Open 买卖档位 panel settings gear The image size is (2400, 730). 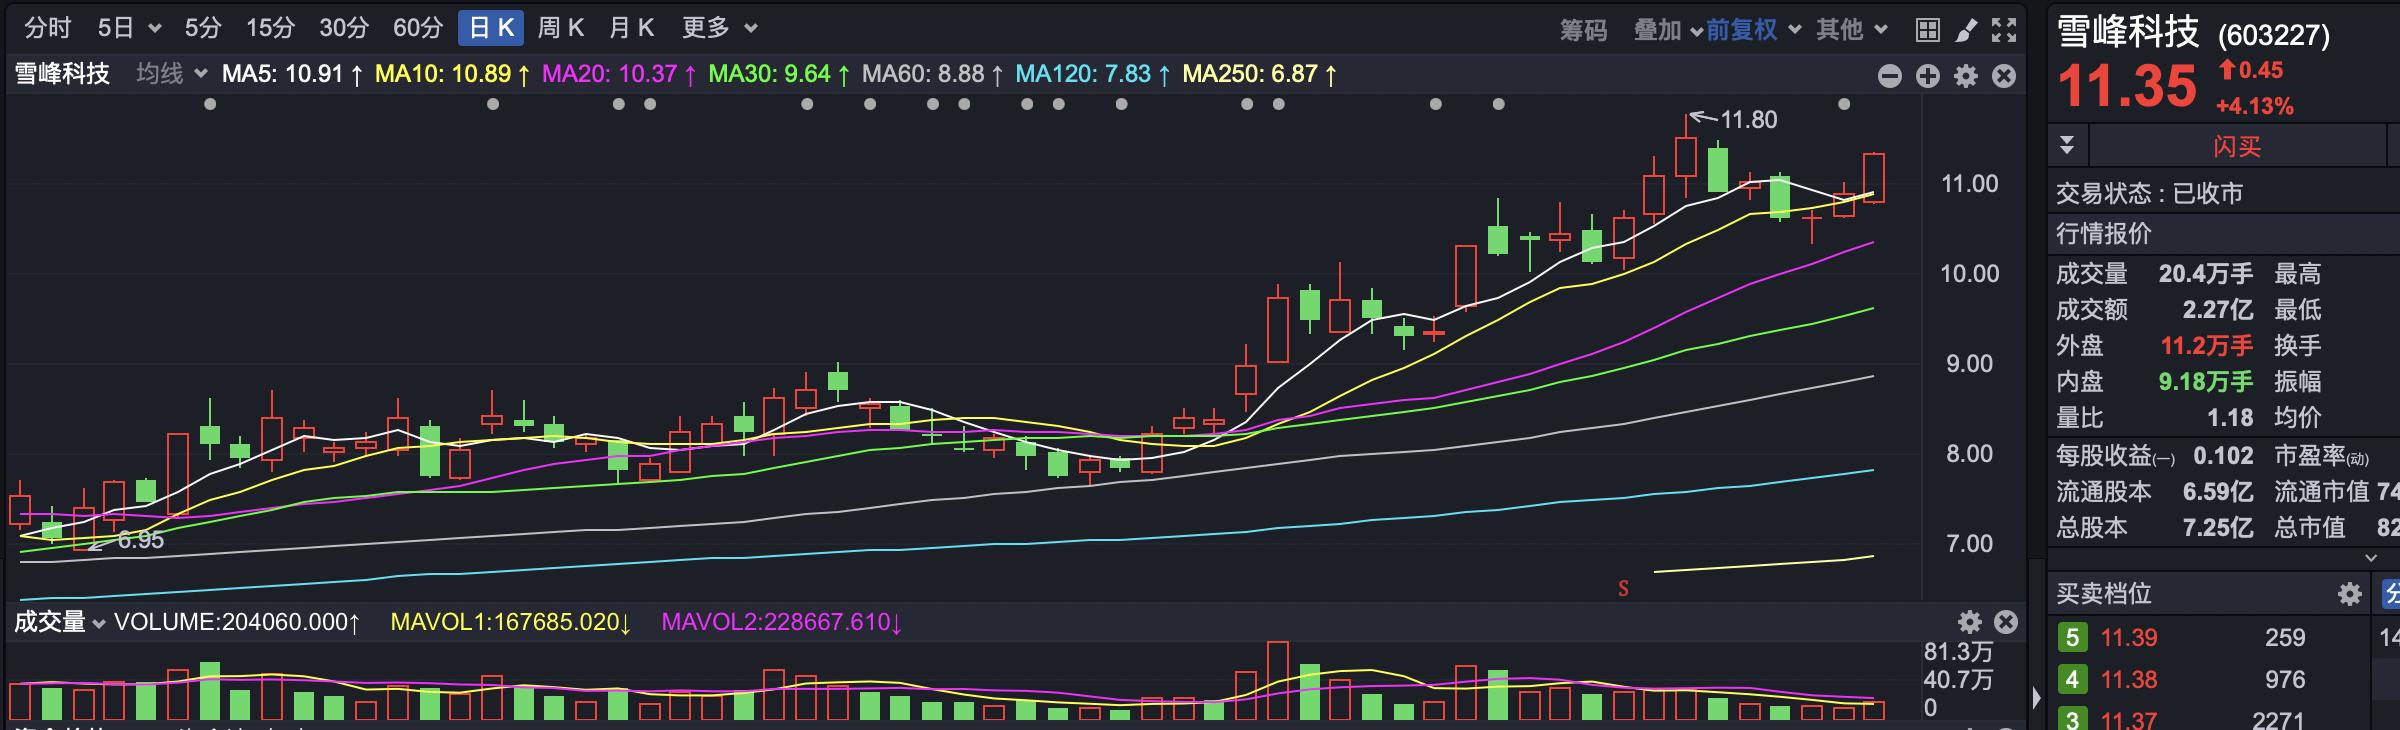[2349, 595]
